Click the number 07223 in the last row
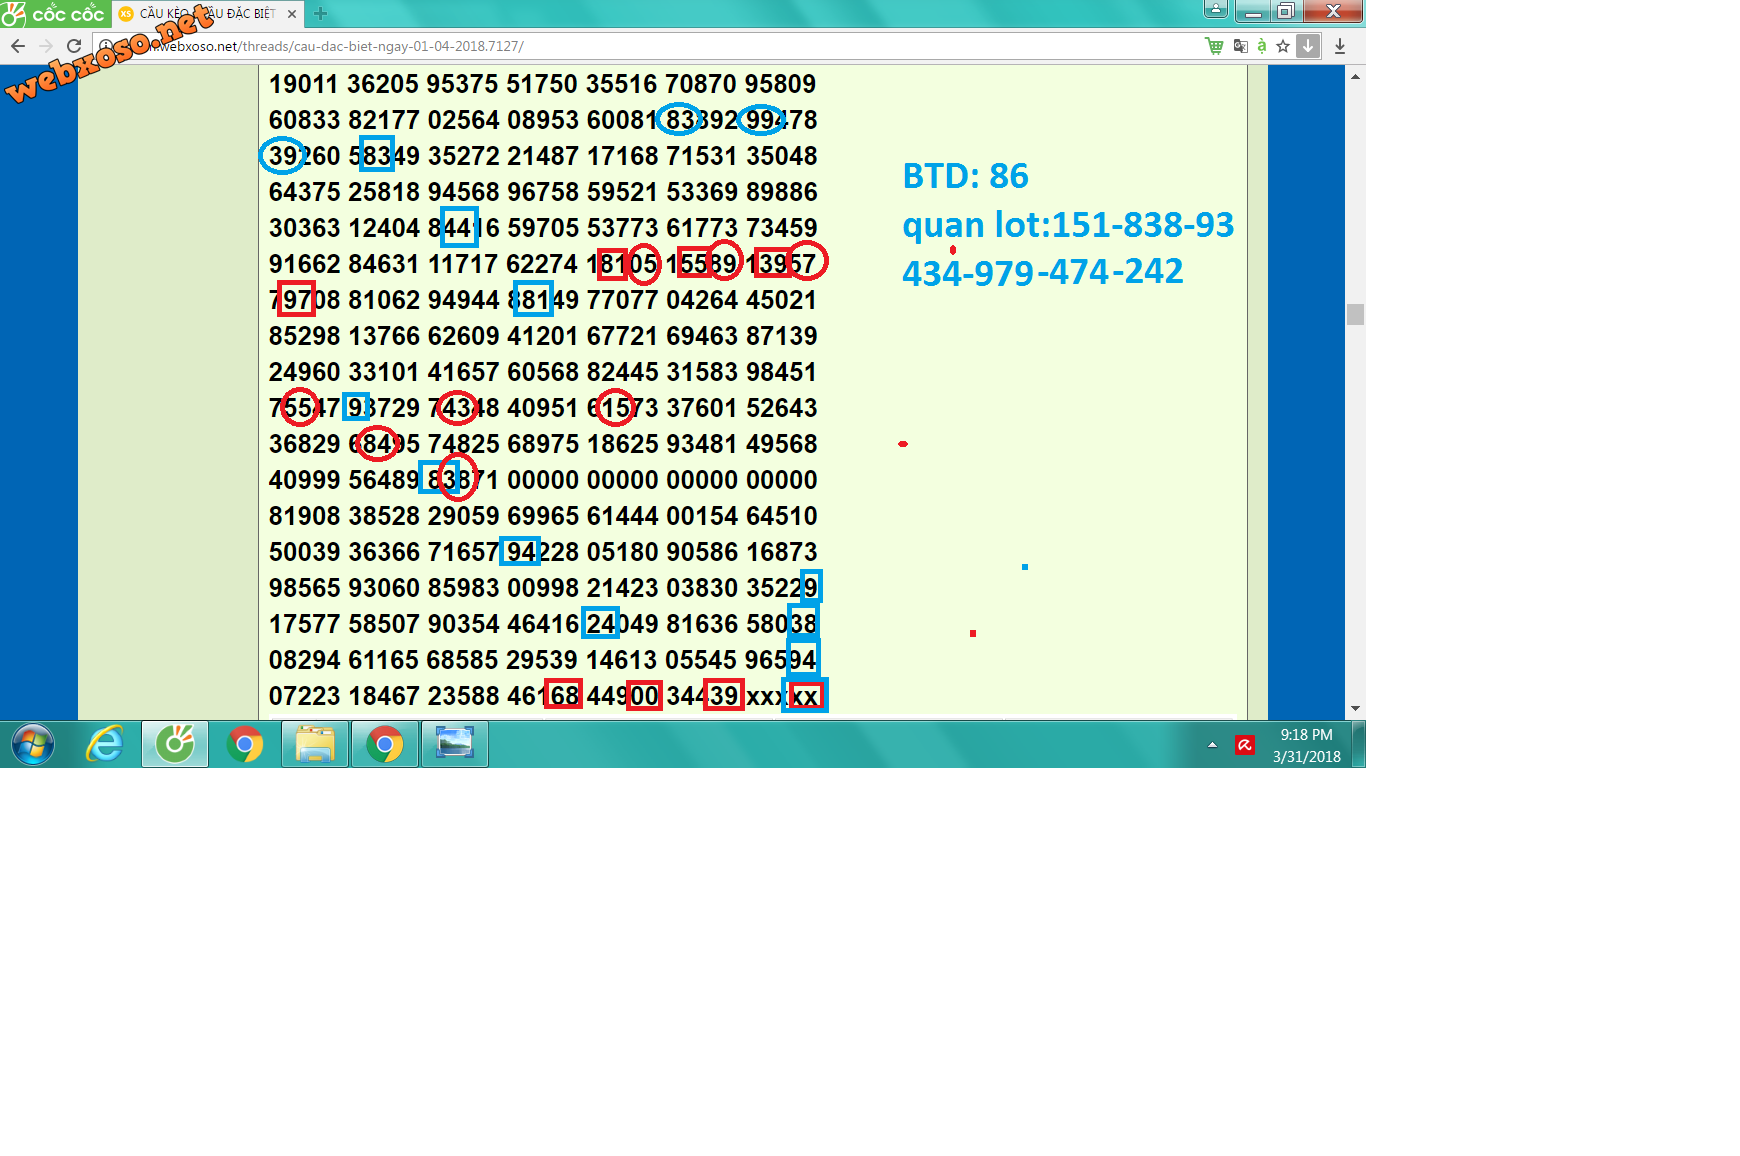Viewport: 1740px width, 1156px height. click(305, 696)
